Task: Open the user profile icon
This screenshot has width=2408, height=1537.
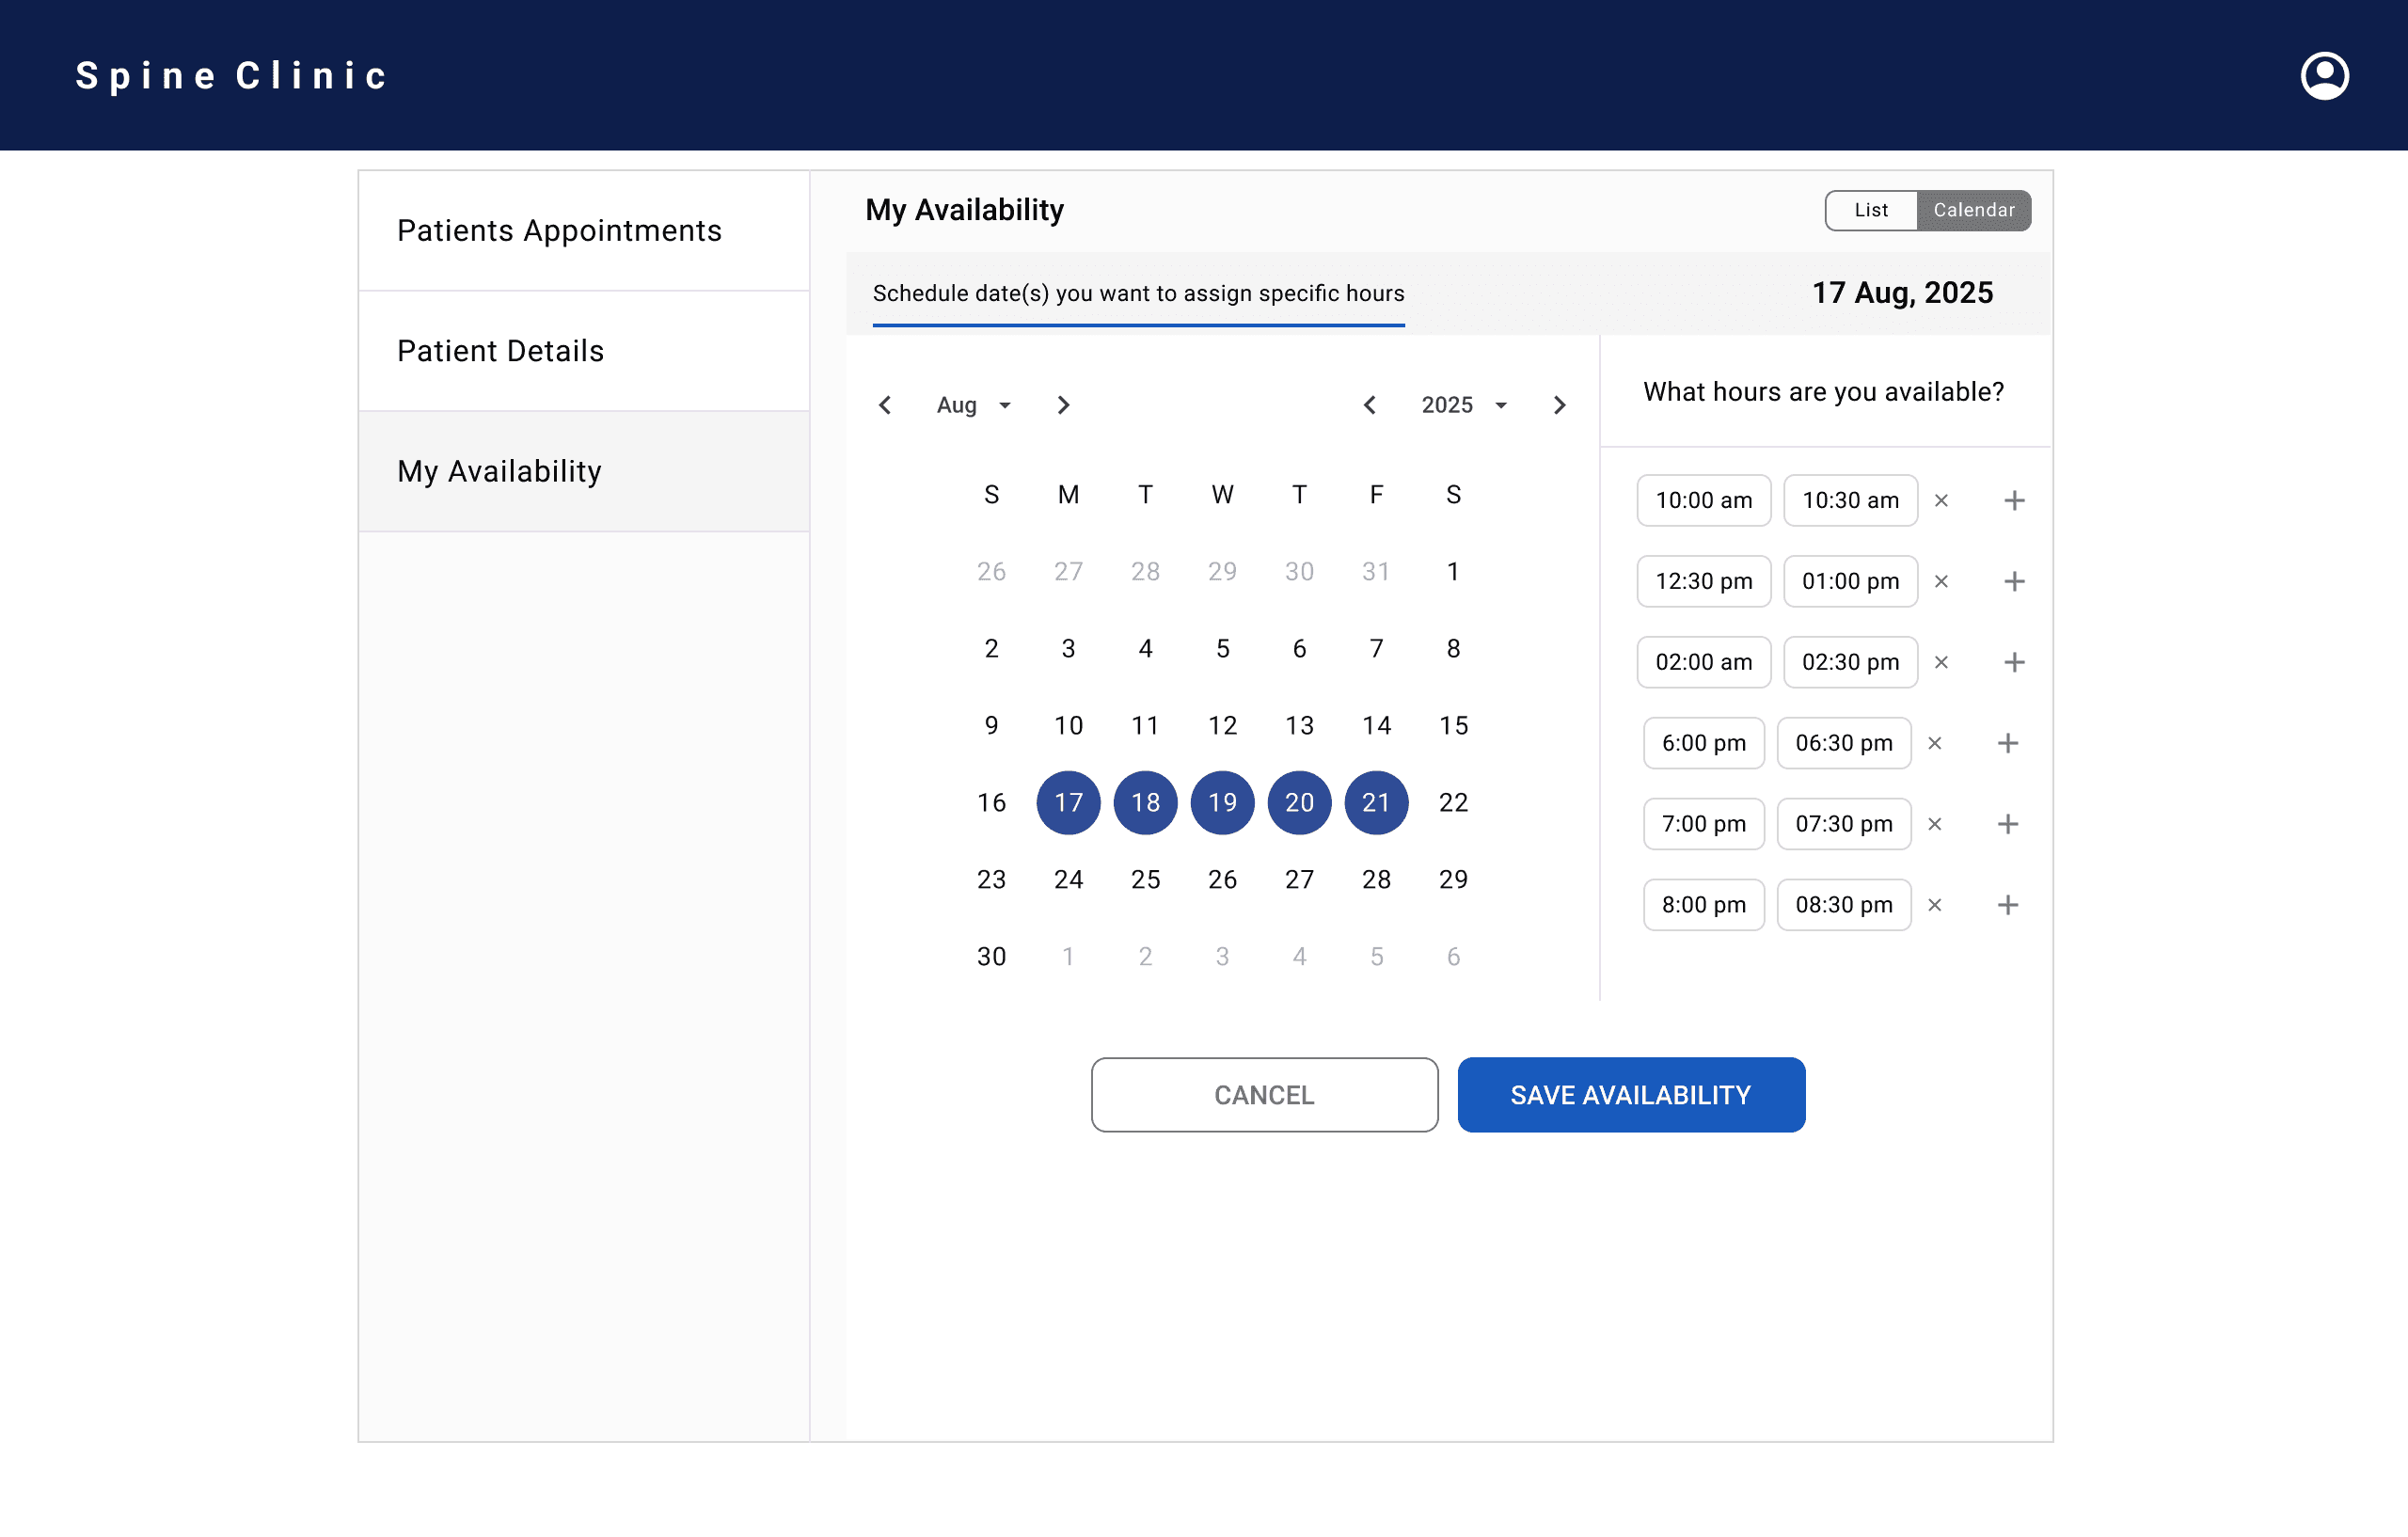Action: (x=2323, y=76)
